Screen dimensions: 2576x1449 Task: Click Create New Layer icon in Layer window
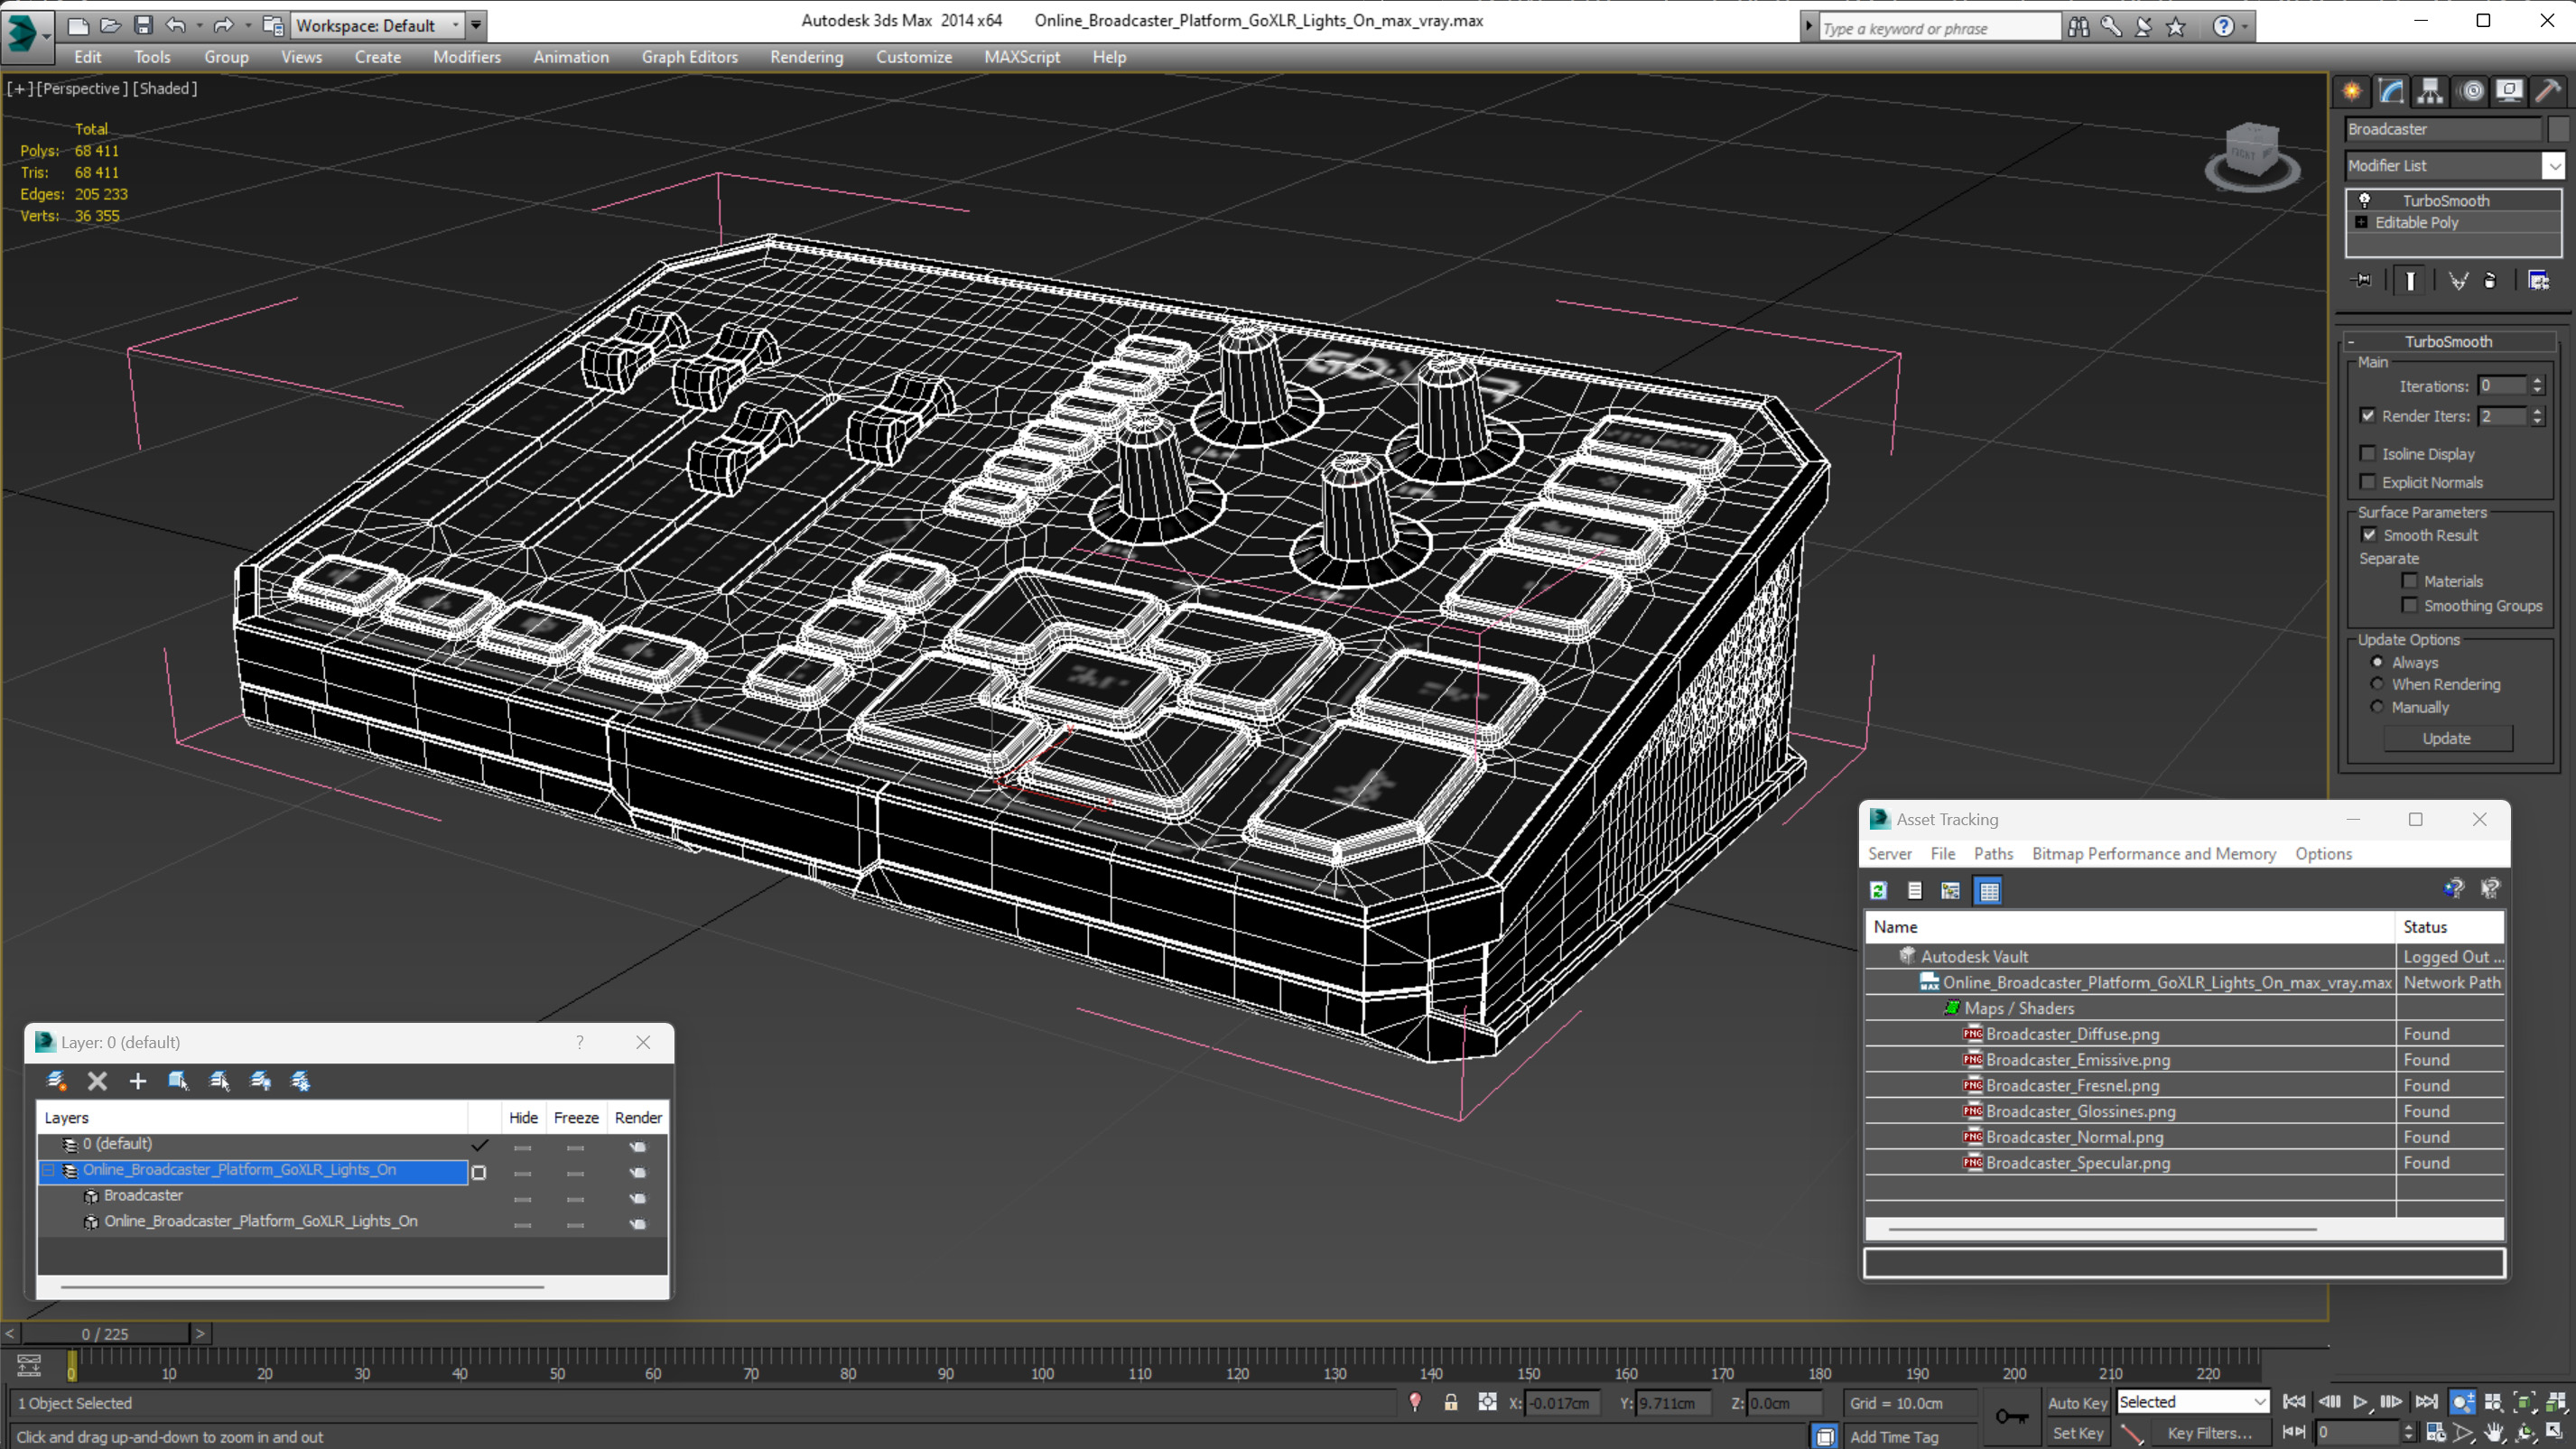[57, 1081]
